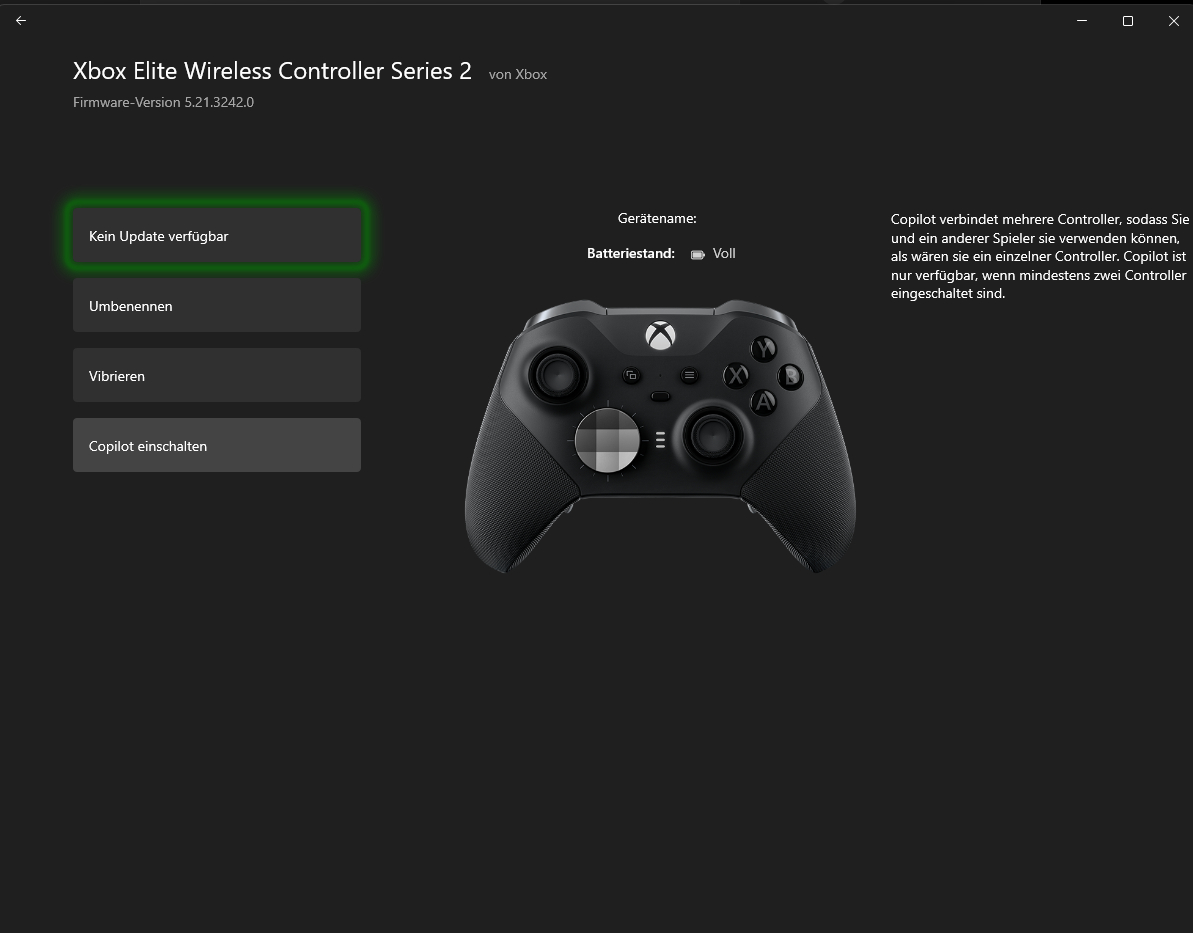Click the A button on controller image
The image size is (1193, 933).
[x=764, y=401]
